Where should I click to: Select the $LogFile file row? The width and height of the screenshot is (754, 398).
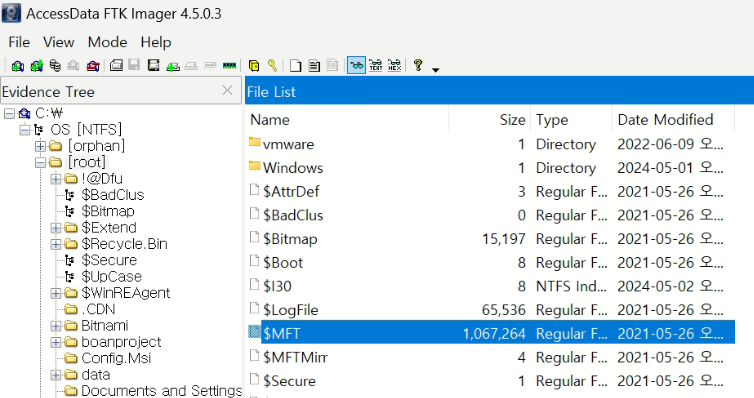click(490, 310)
